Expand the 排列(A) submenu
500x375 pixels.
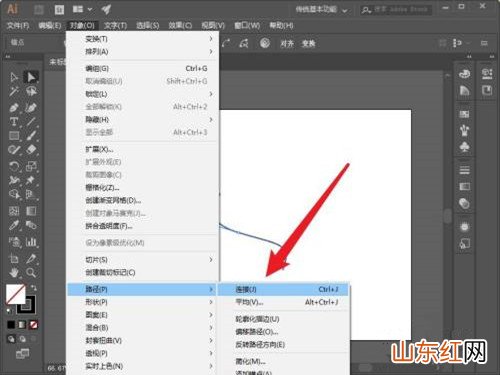point(143,52)
